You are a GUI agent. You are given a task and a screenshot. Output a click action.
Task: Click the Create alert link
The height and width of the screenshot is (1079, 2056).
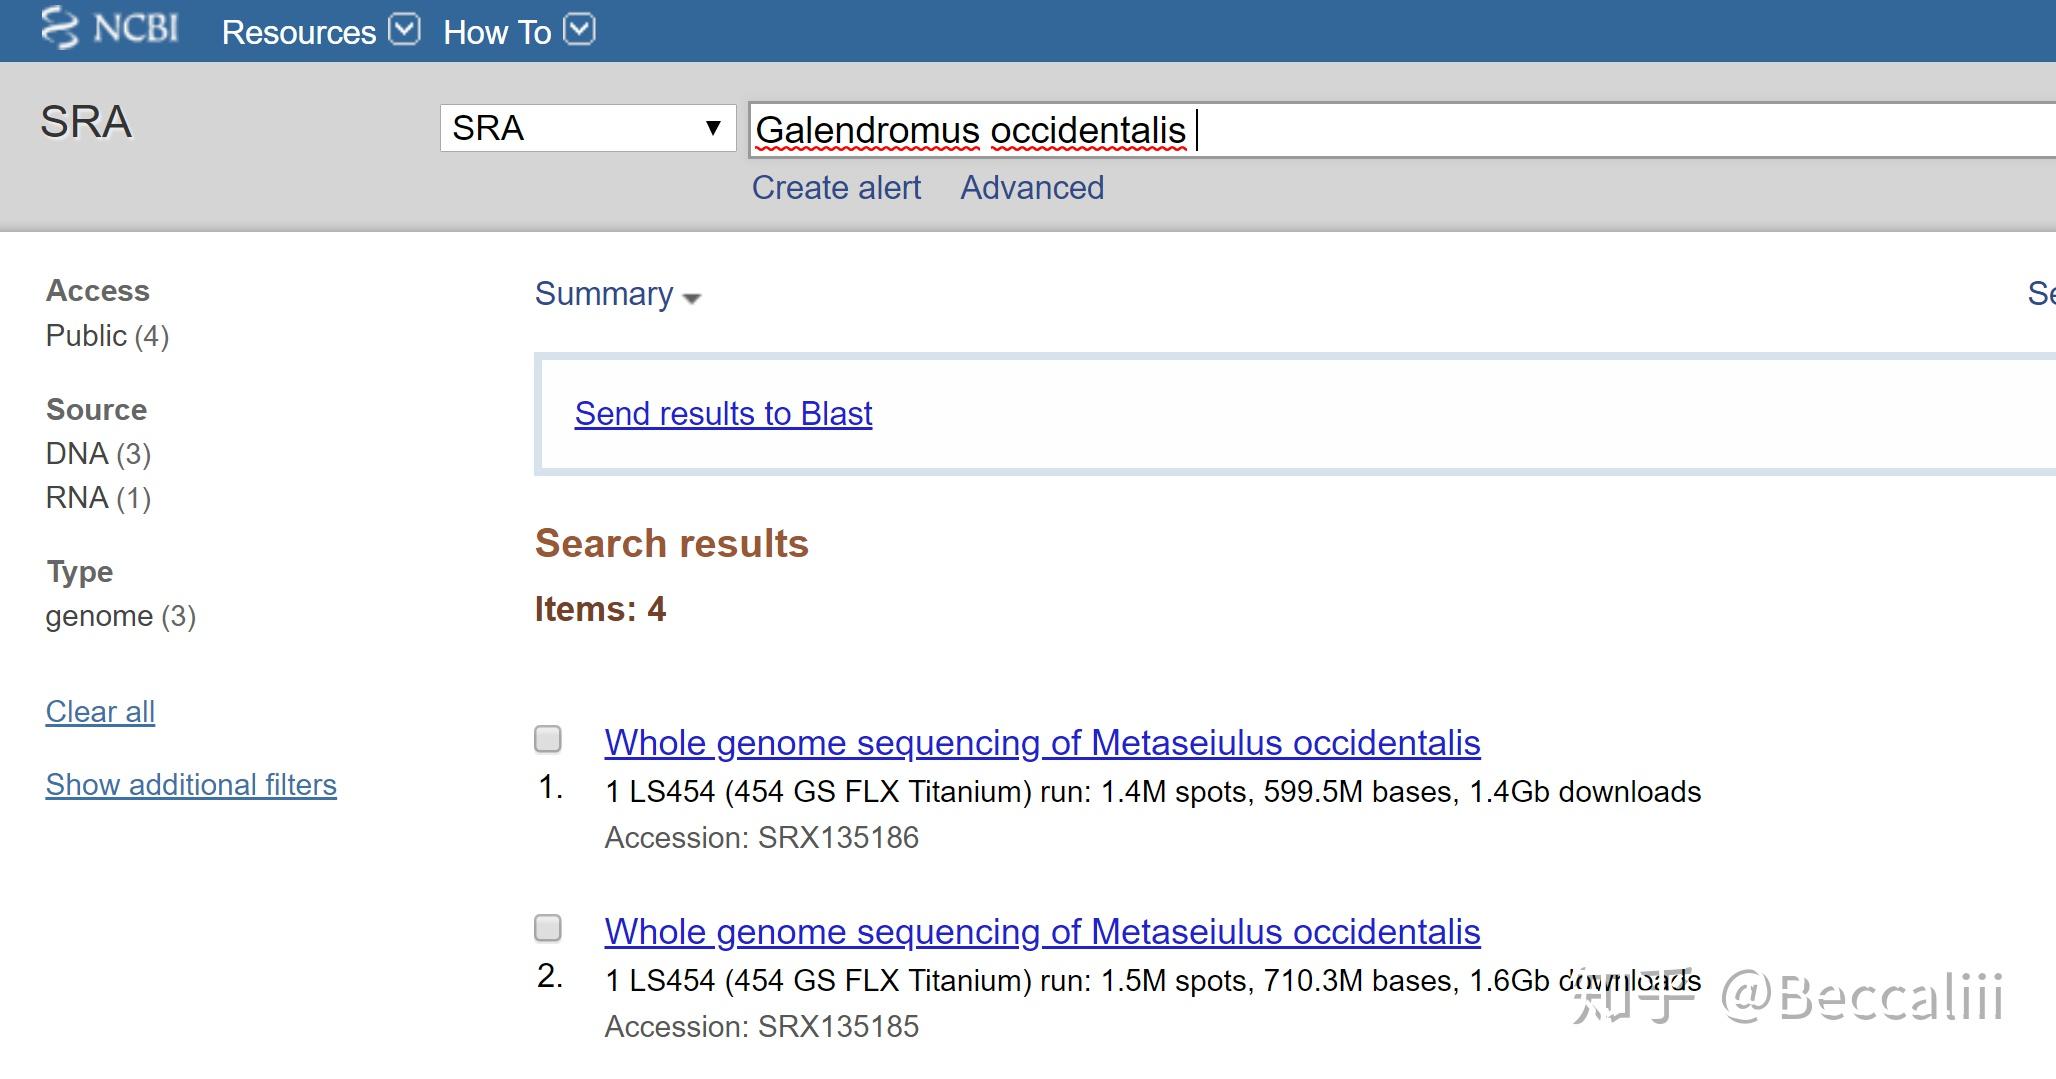(x=836, y=188)
